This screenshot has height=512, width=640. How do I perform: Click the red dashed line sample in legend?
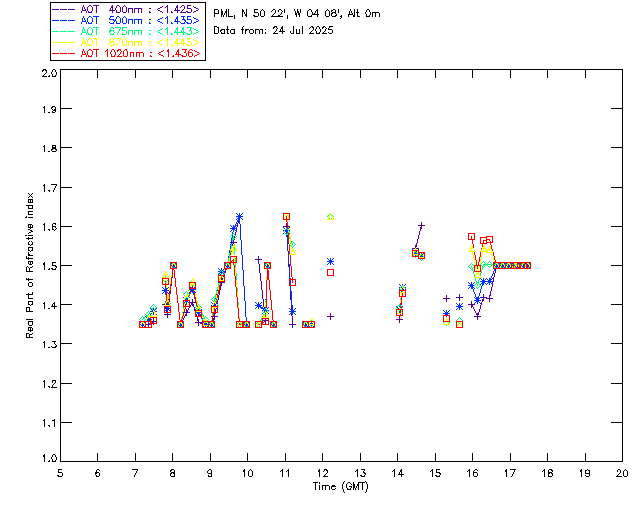pos(64,53)
